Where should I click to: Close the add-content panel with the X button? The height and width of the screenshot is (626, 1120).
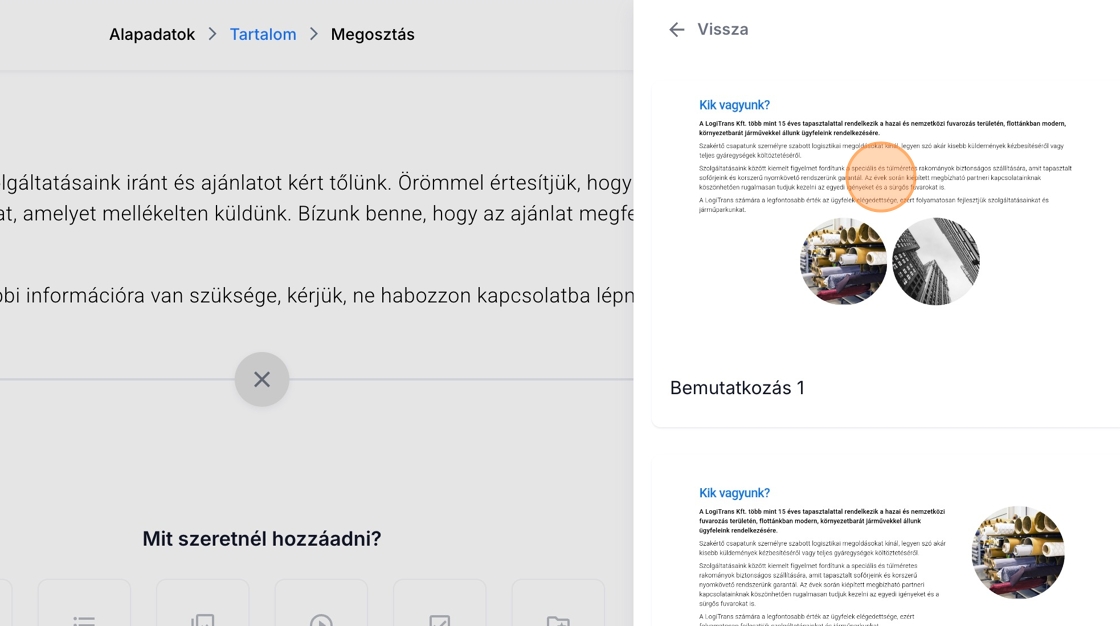tap(262, 380)
